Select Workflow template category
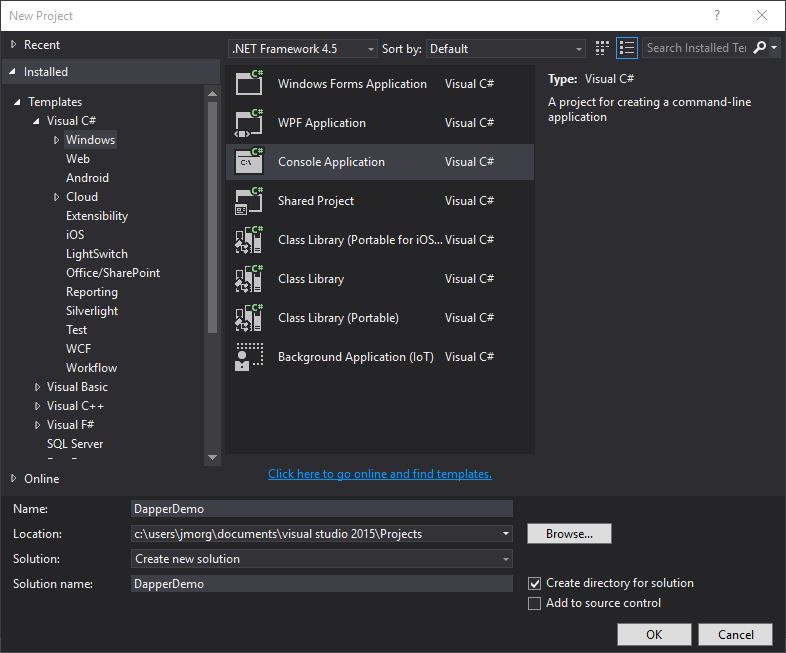 click(x=91, y=368)
